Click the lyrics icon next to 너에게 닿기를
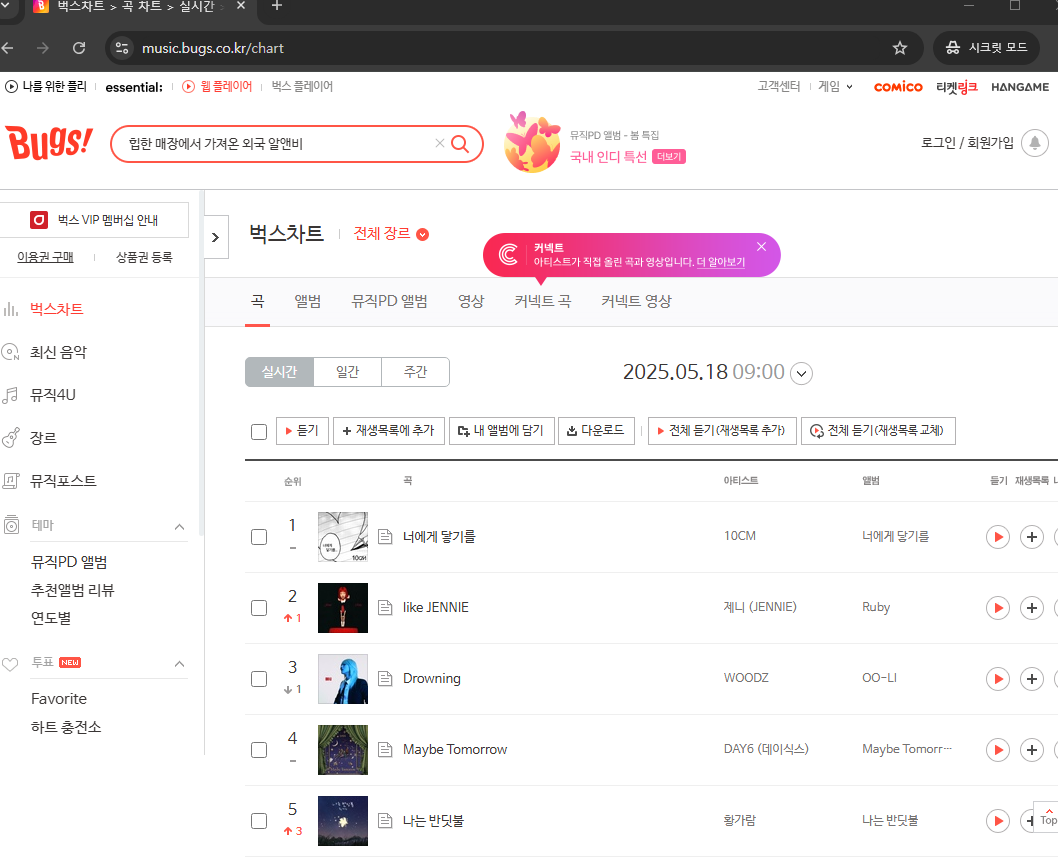This screenshot has height=866, width=1058. pos(385,536)
